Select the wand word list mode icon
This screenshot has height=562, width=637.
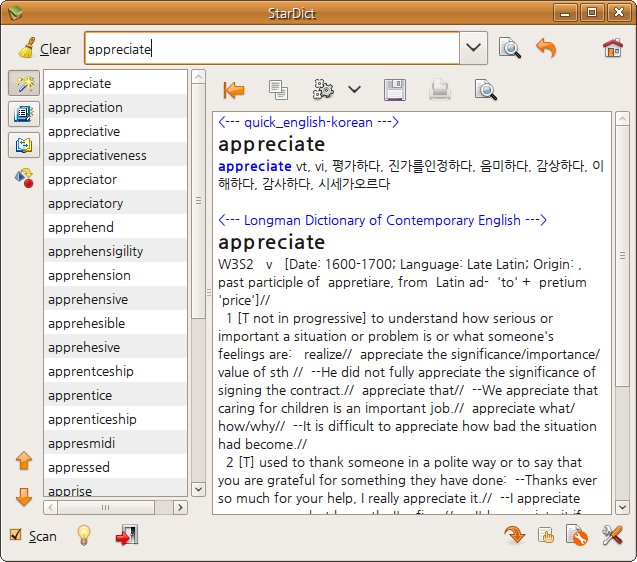(x=24, y=83)
